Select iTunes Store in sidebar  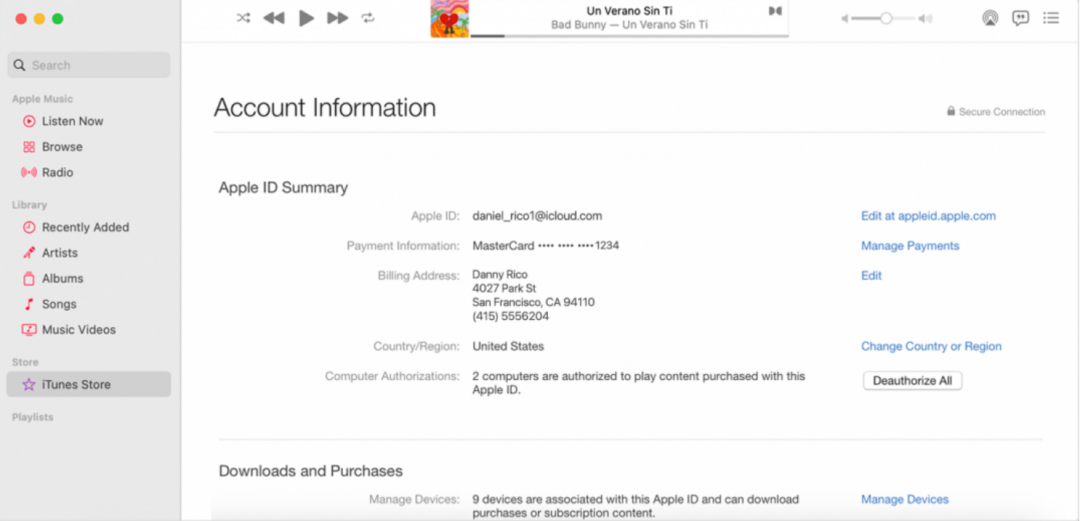click(x=89, y=385)
